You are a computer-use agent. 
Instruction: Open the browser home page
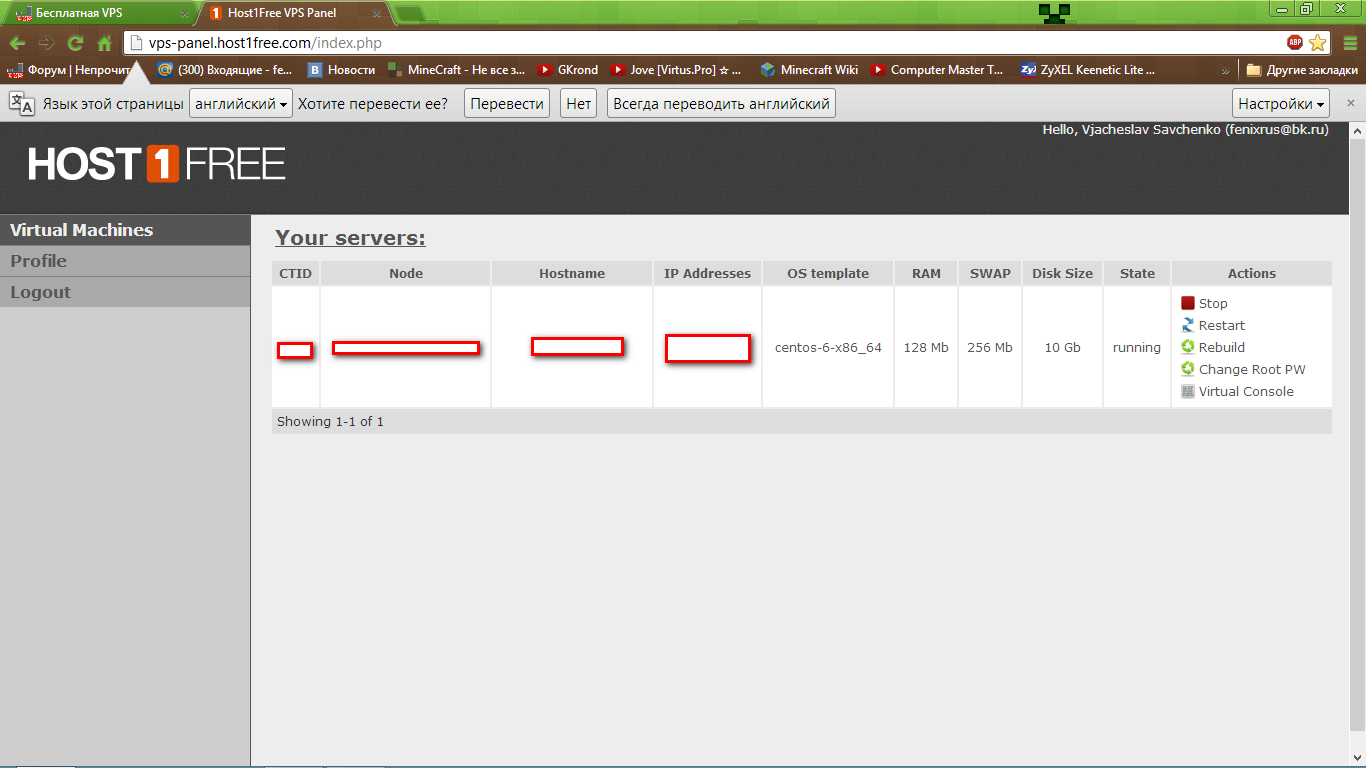coord(104,43)
